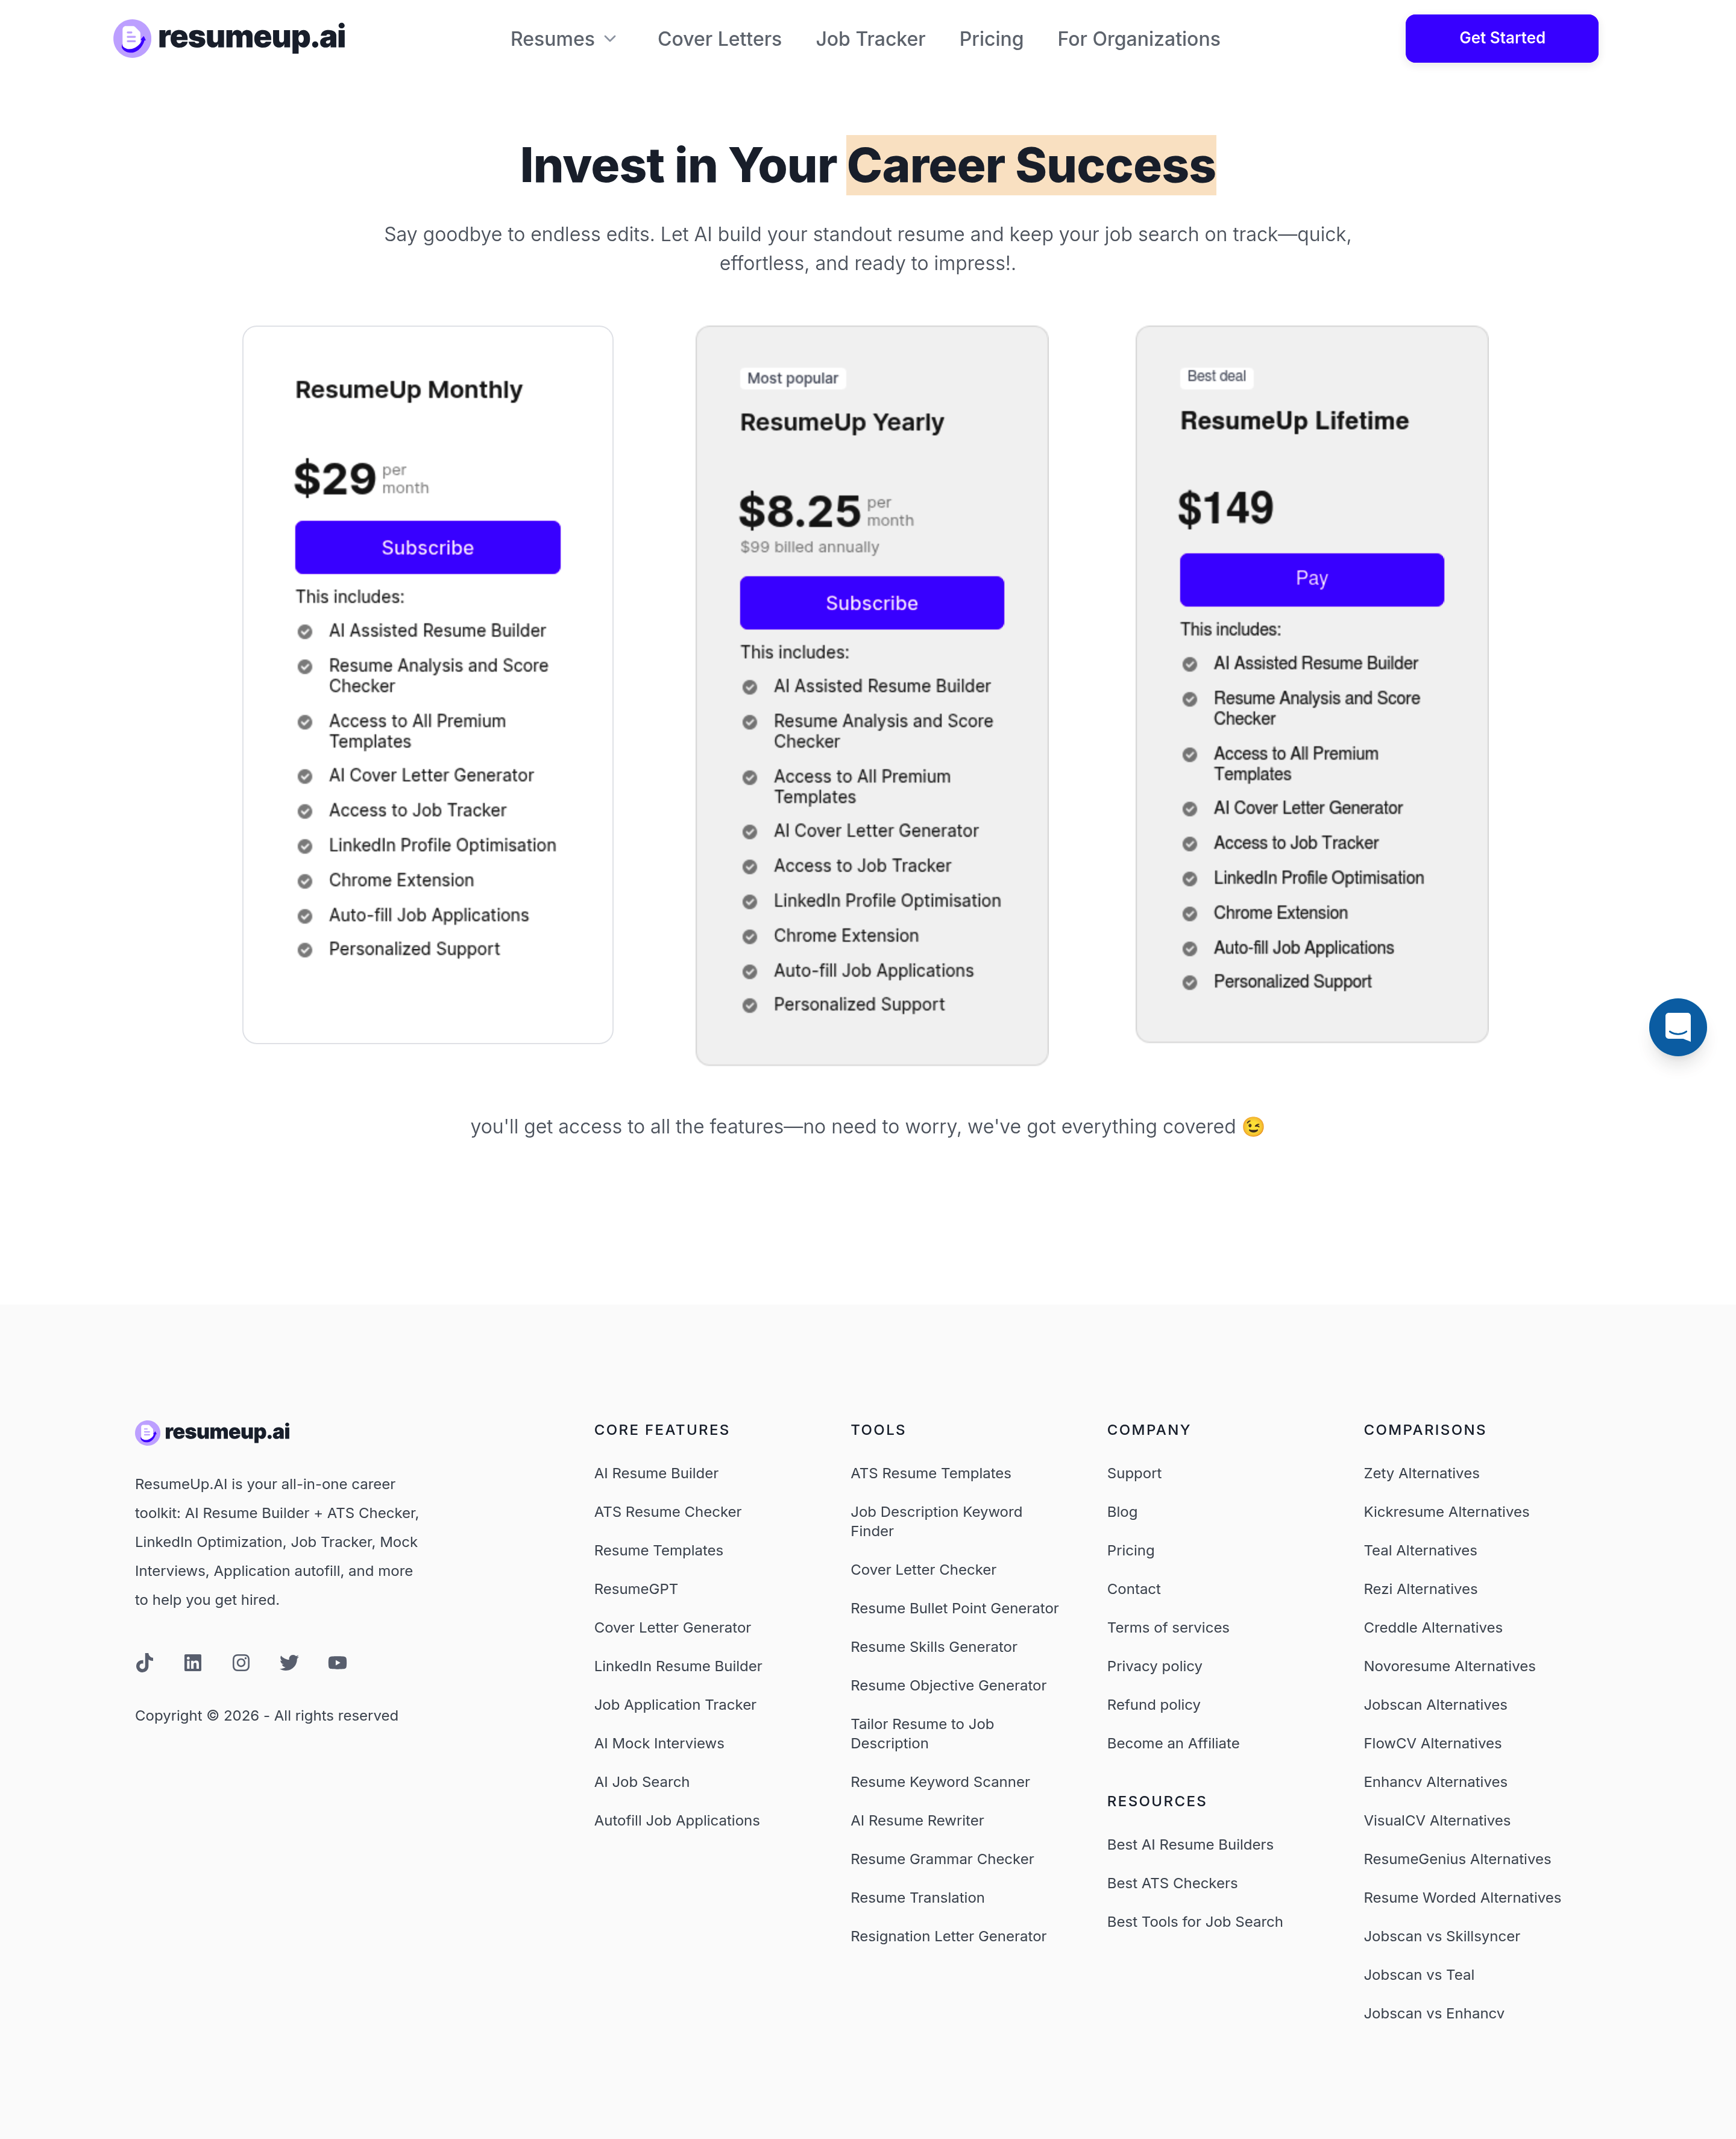The width and height of the screenshot is (1736, 2139).
Task: Open the Zety Alternatives comparison link
Action: point(1421,1473)
